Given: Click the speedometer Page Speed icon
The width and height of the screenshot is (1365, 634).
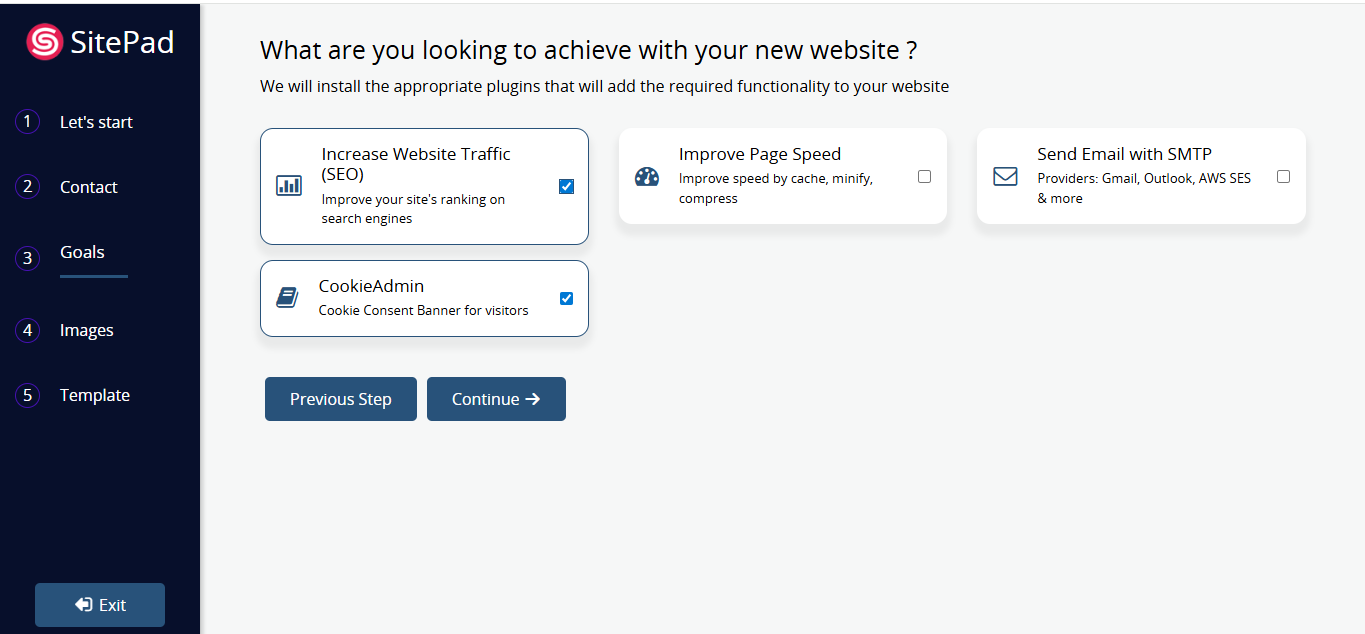Looking at the screenshot, I should click(647, 177).
